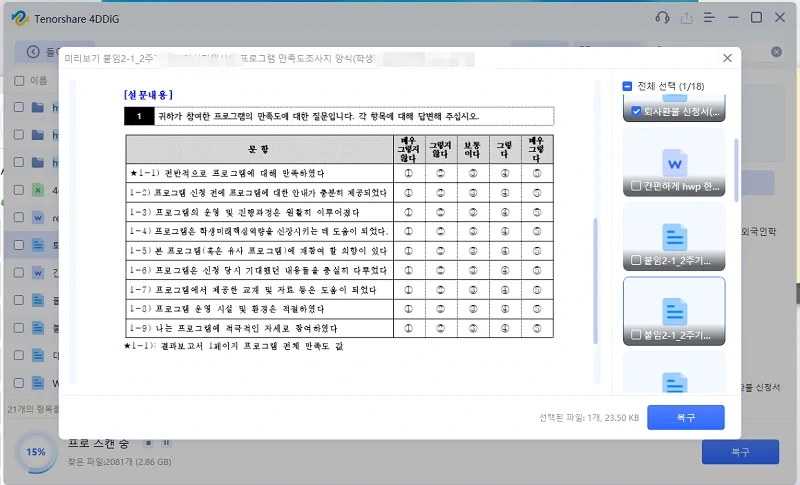Click the second Word file icon in list

(x=38, y=272)
